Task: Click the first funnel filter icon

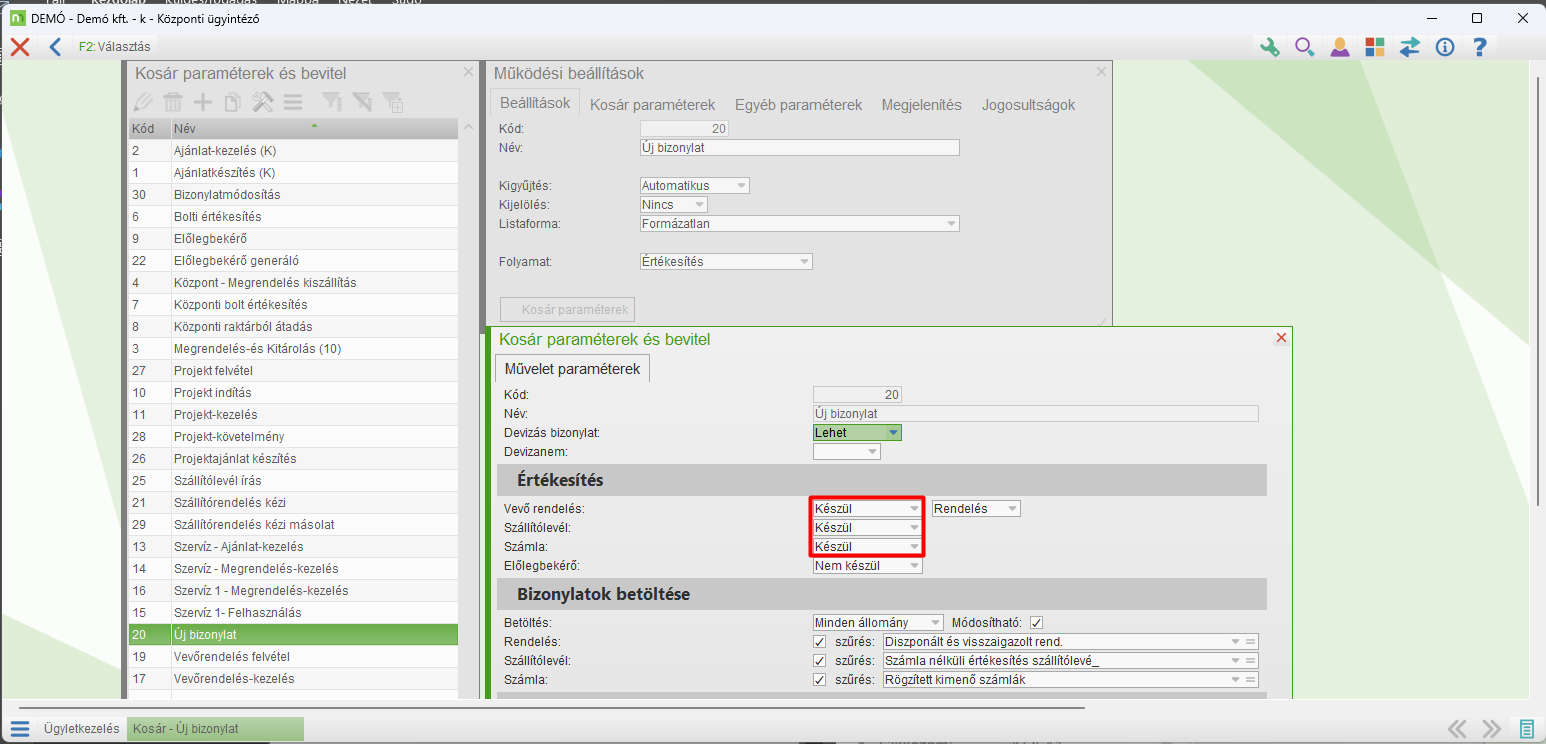Action: click(331, 101)
